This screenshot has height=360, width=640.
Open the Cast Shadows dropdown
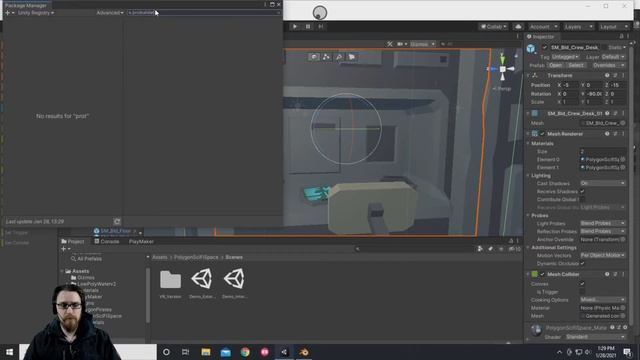coord(603,183)
